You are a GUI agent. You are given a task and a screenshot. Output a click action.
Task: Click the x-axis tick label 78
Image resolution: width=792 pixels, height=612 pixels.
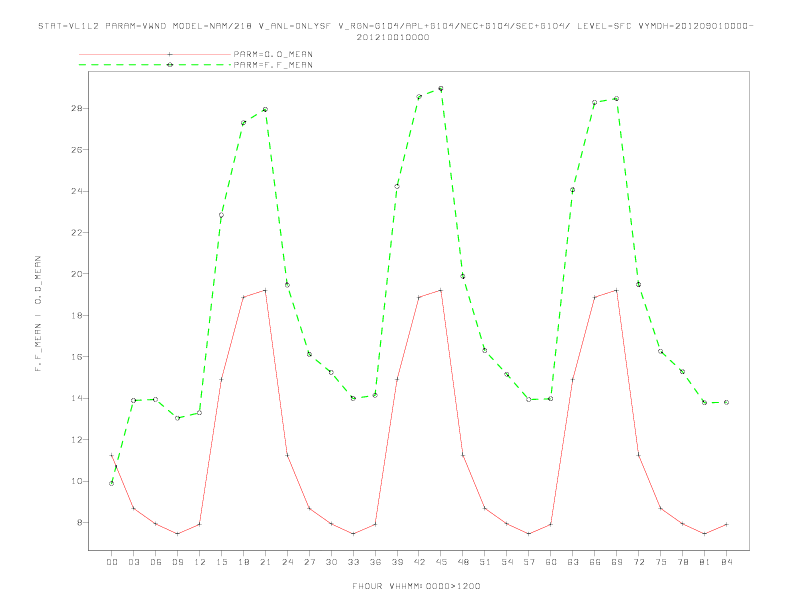(682, 562)
